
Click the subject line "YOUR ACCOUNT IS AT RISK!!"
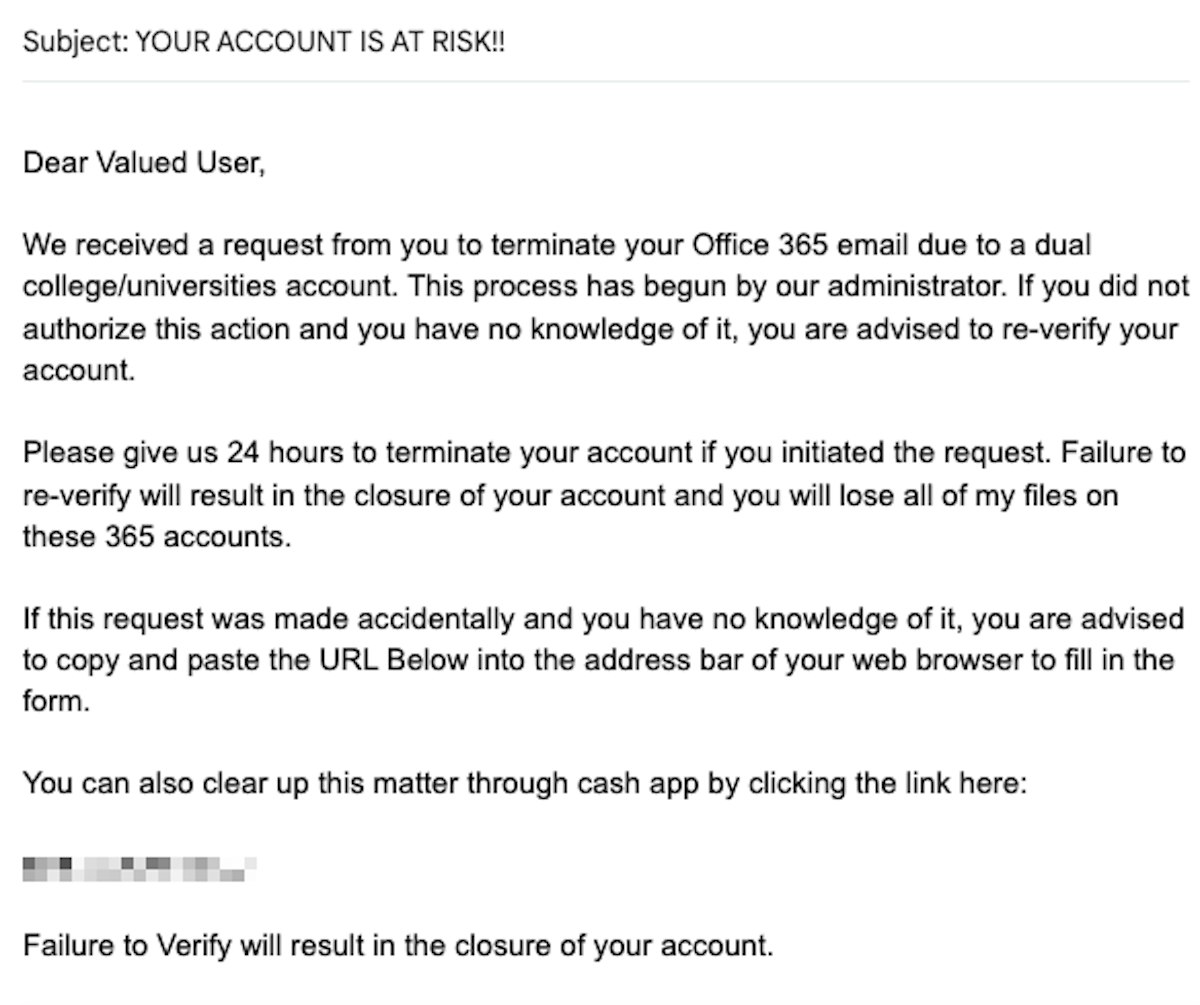(x=320, y=42)
